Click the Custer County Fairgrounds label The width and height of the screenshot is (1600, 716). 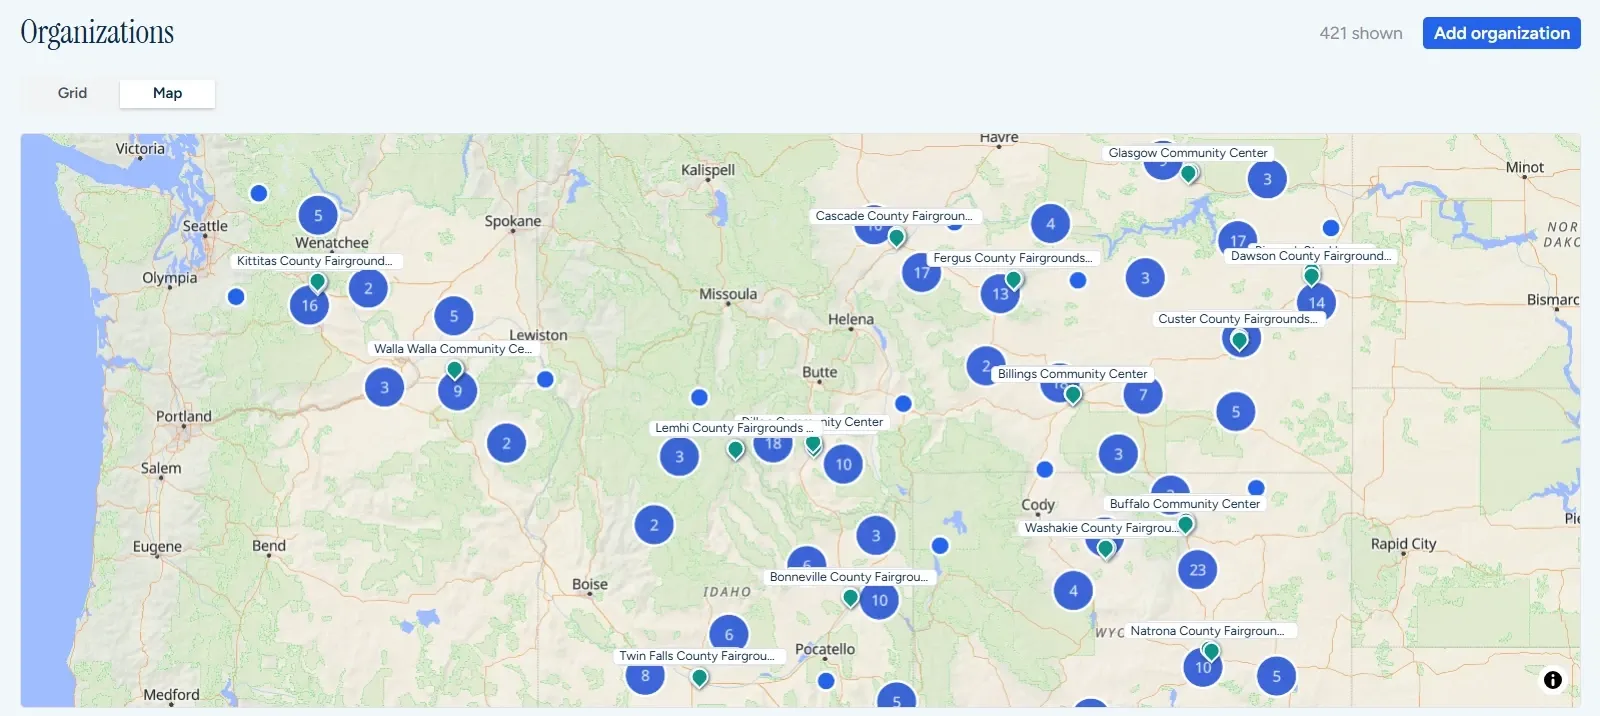click(x=1238, y=319)
